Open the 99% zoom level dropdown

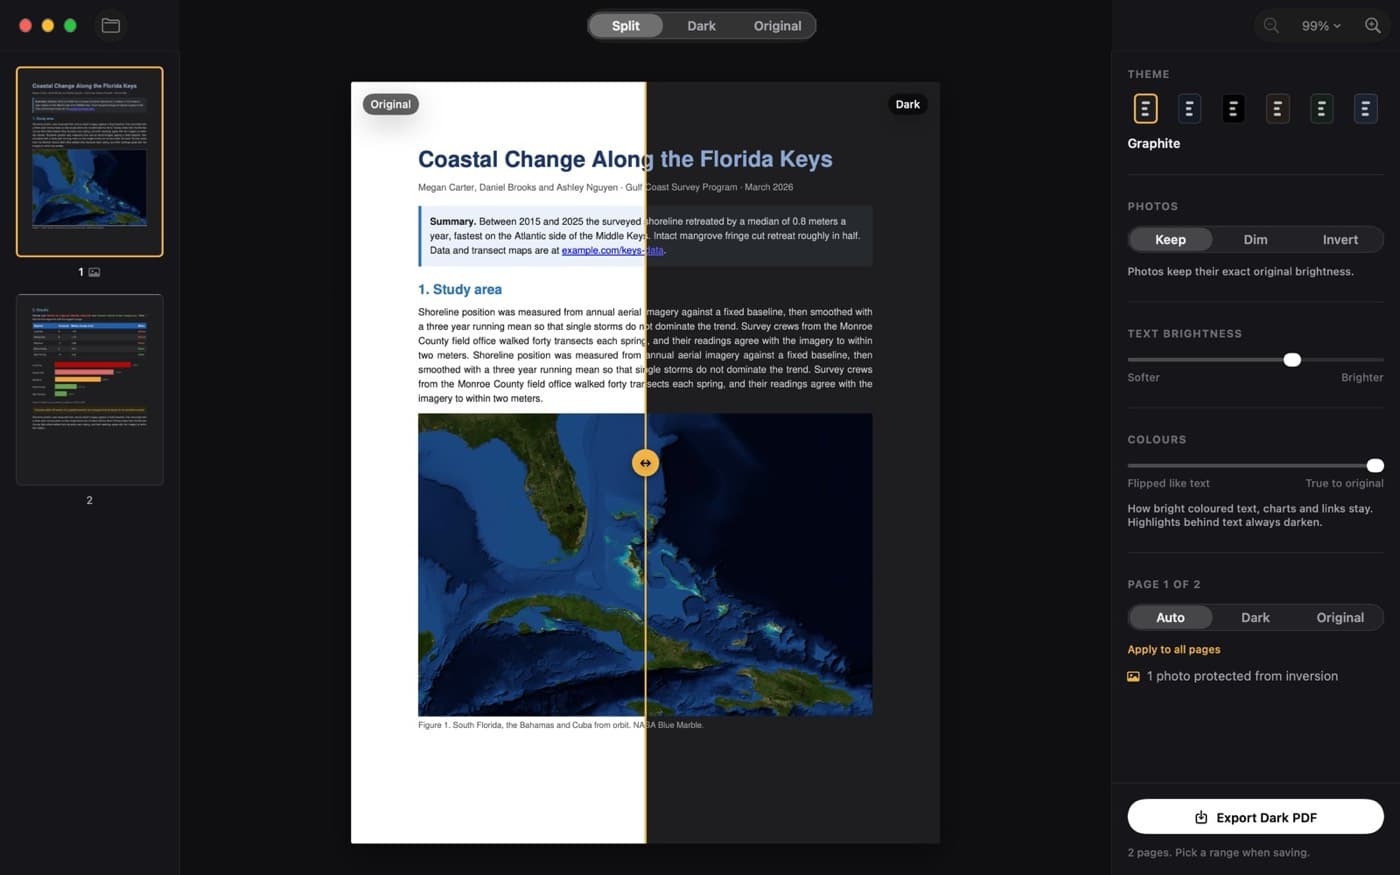pos(1321,26)
